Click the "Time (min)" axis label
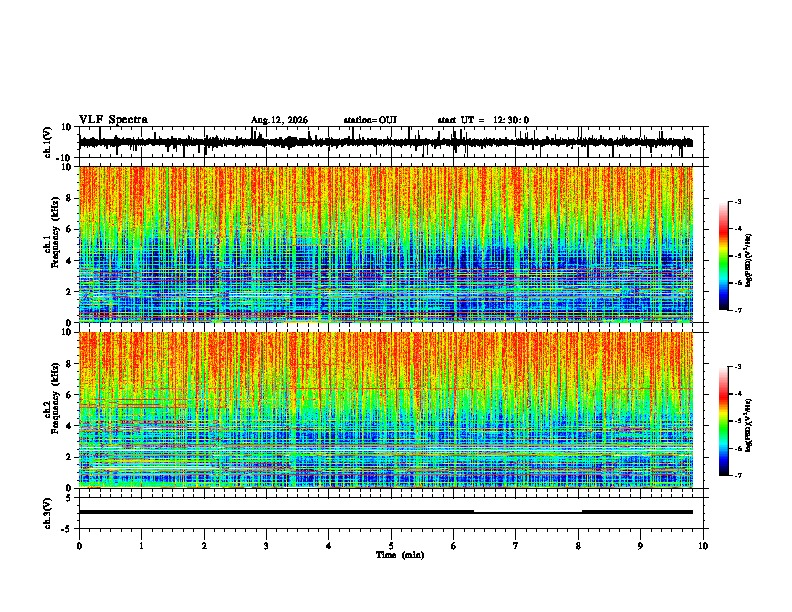Screen dimensions: 792x612 [x=400, y=555]
